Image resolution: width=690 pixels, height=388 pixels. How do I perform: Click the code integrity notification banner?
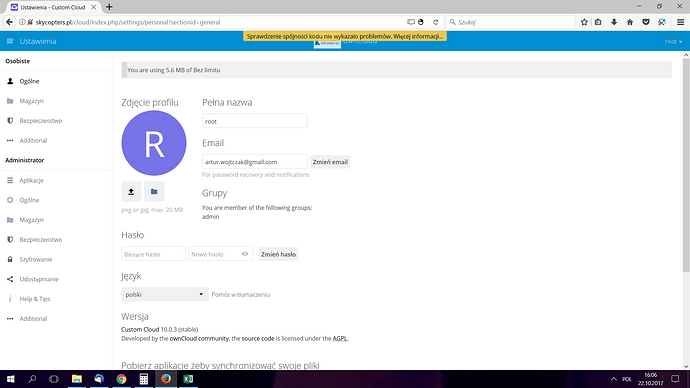pos(345,36)
